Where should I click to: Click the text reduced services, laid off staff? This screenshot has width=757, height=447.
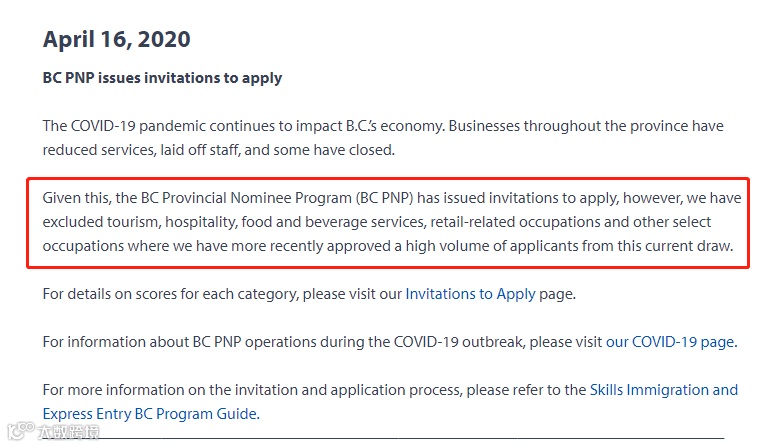pos(141,150)
